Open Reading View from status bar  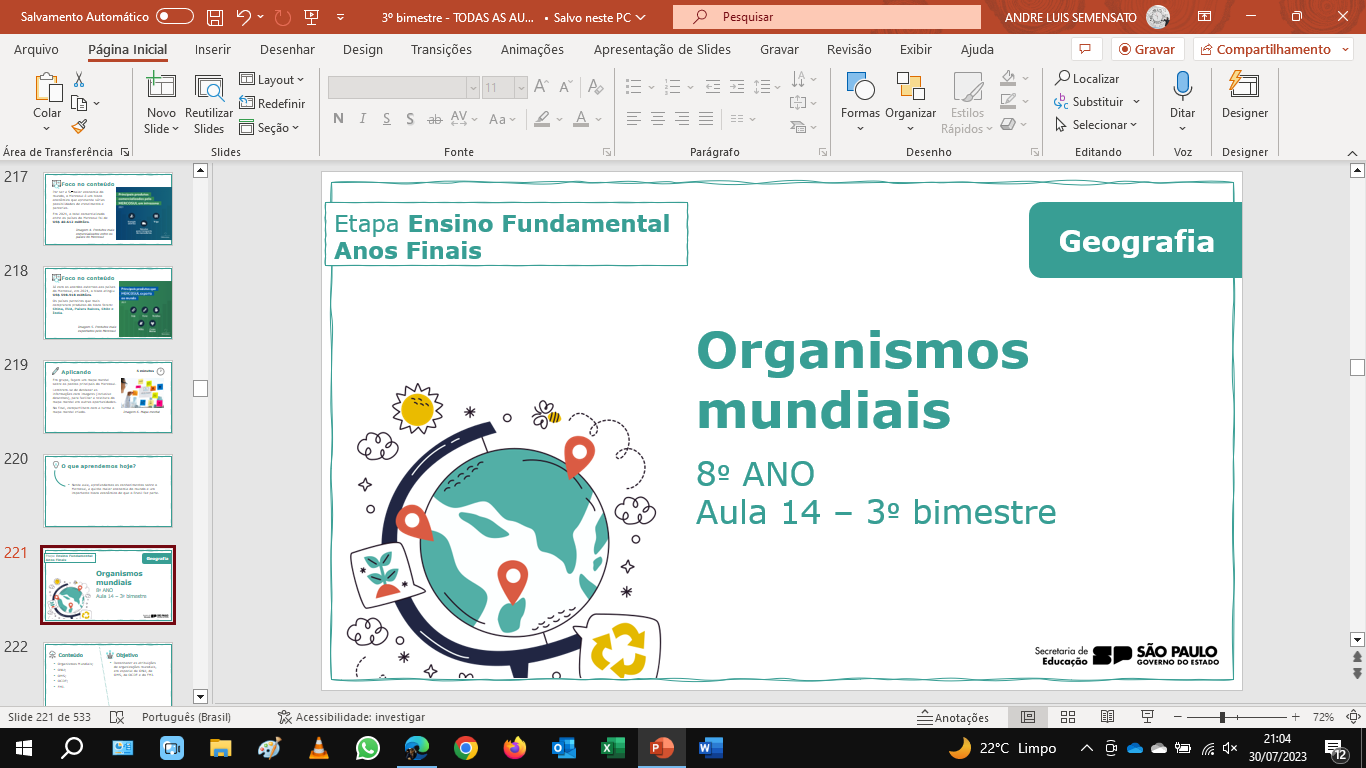[1107, 717]
